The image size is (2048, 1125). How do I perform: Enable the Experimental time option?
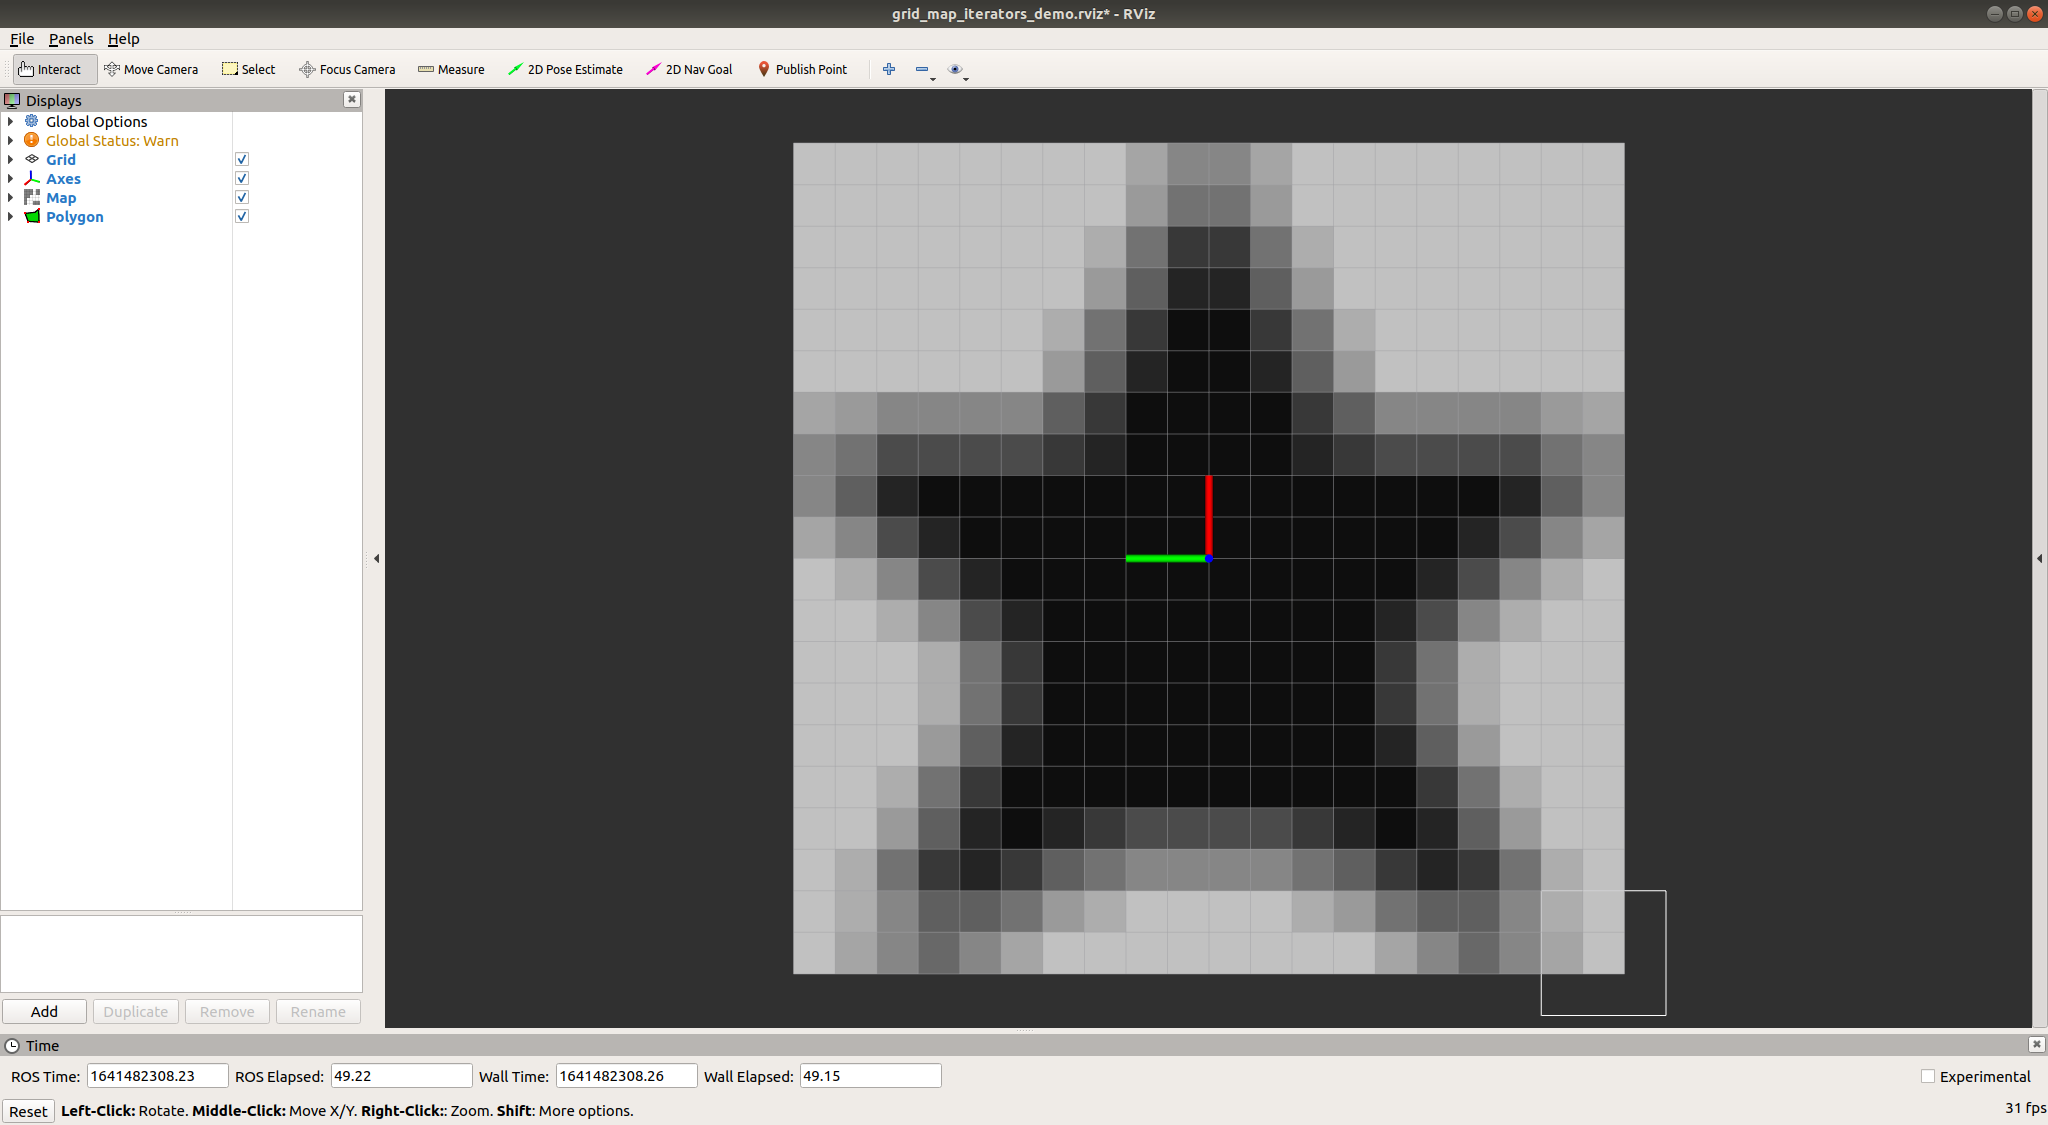[1928, 1075]
